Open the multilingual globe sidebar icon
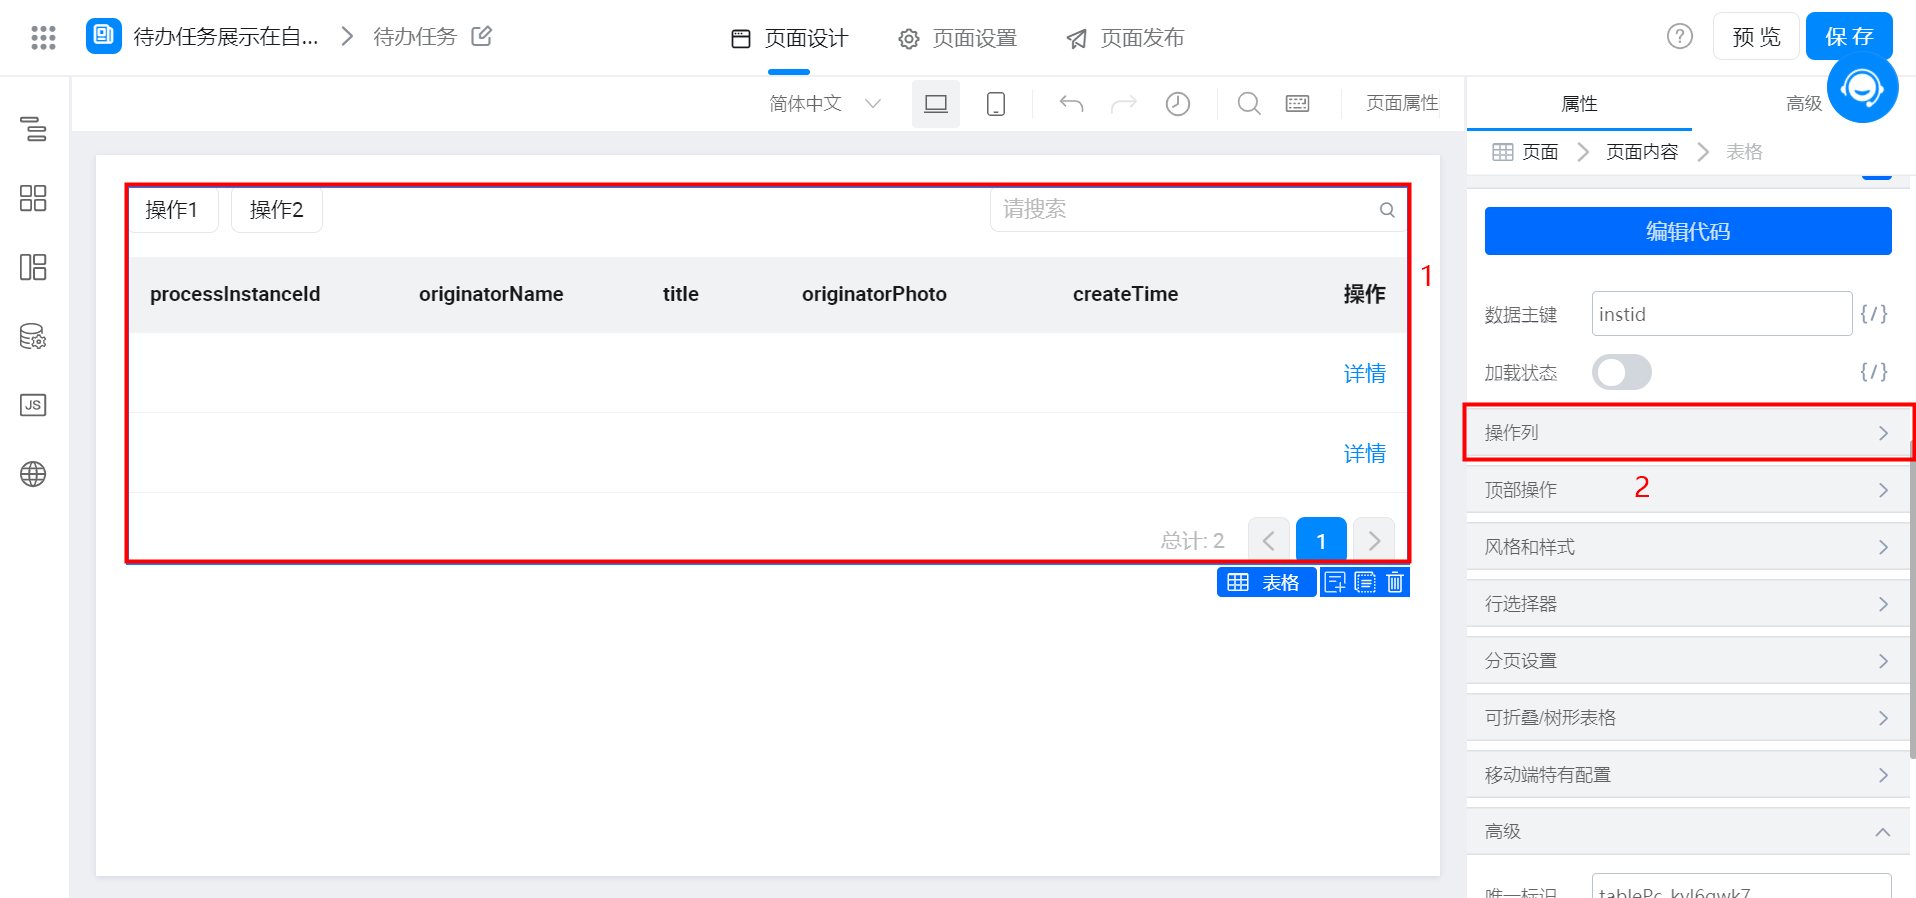 tap(33, 474)
